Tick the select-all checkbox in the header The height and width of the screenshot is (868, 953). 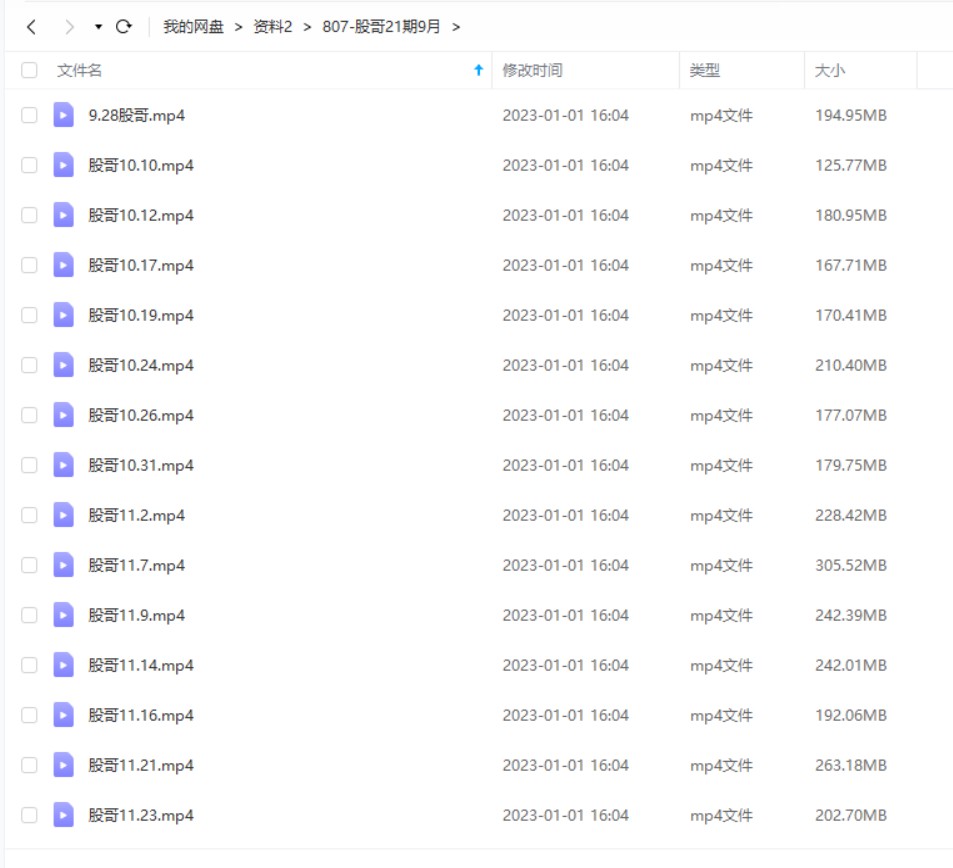29,71
